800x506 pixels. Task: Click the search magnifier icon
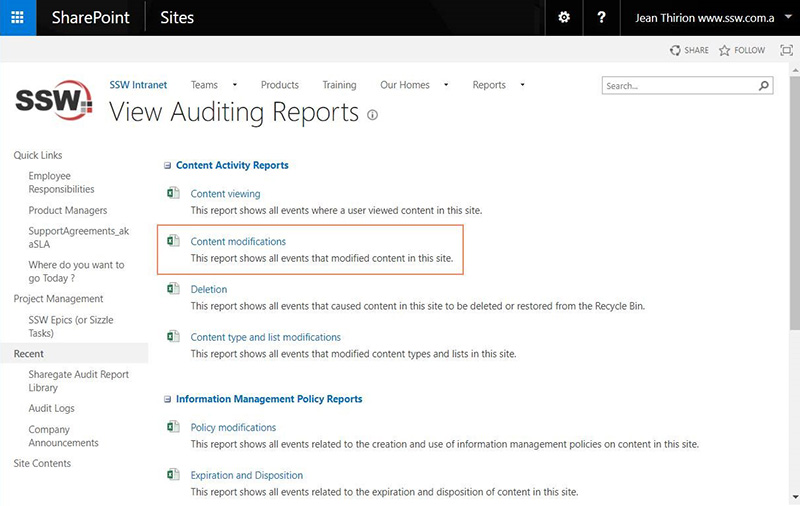765,86
